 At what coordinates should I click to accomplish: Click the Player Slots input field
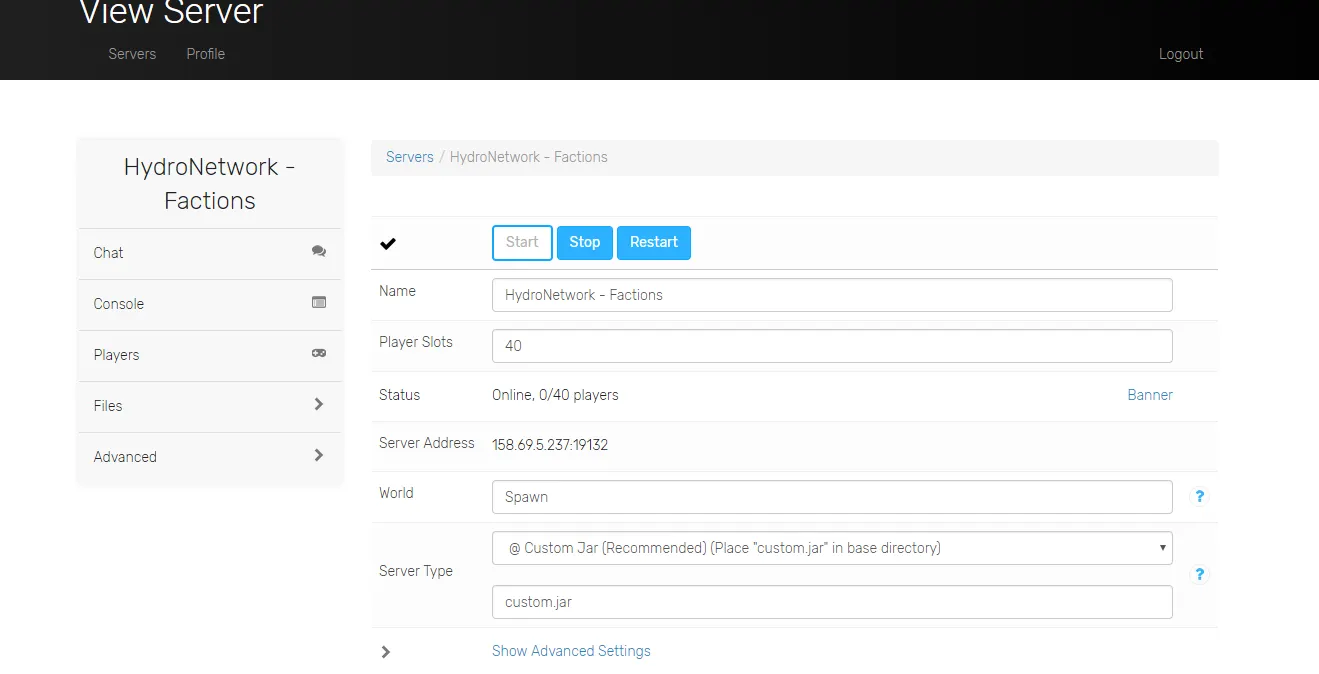pos(831,346)
